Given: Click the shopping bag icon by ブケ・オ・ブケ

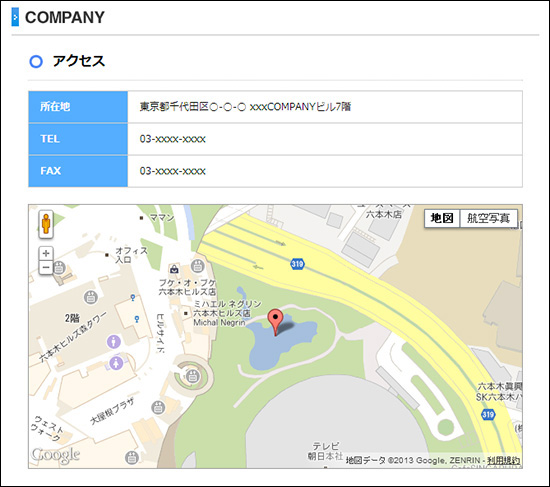Looking at the screenshot, I should [x=174, y=269].
